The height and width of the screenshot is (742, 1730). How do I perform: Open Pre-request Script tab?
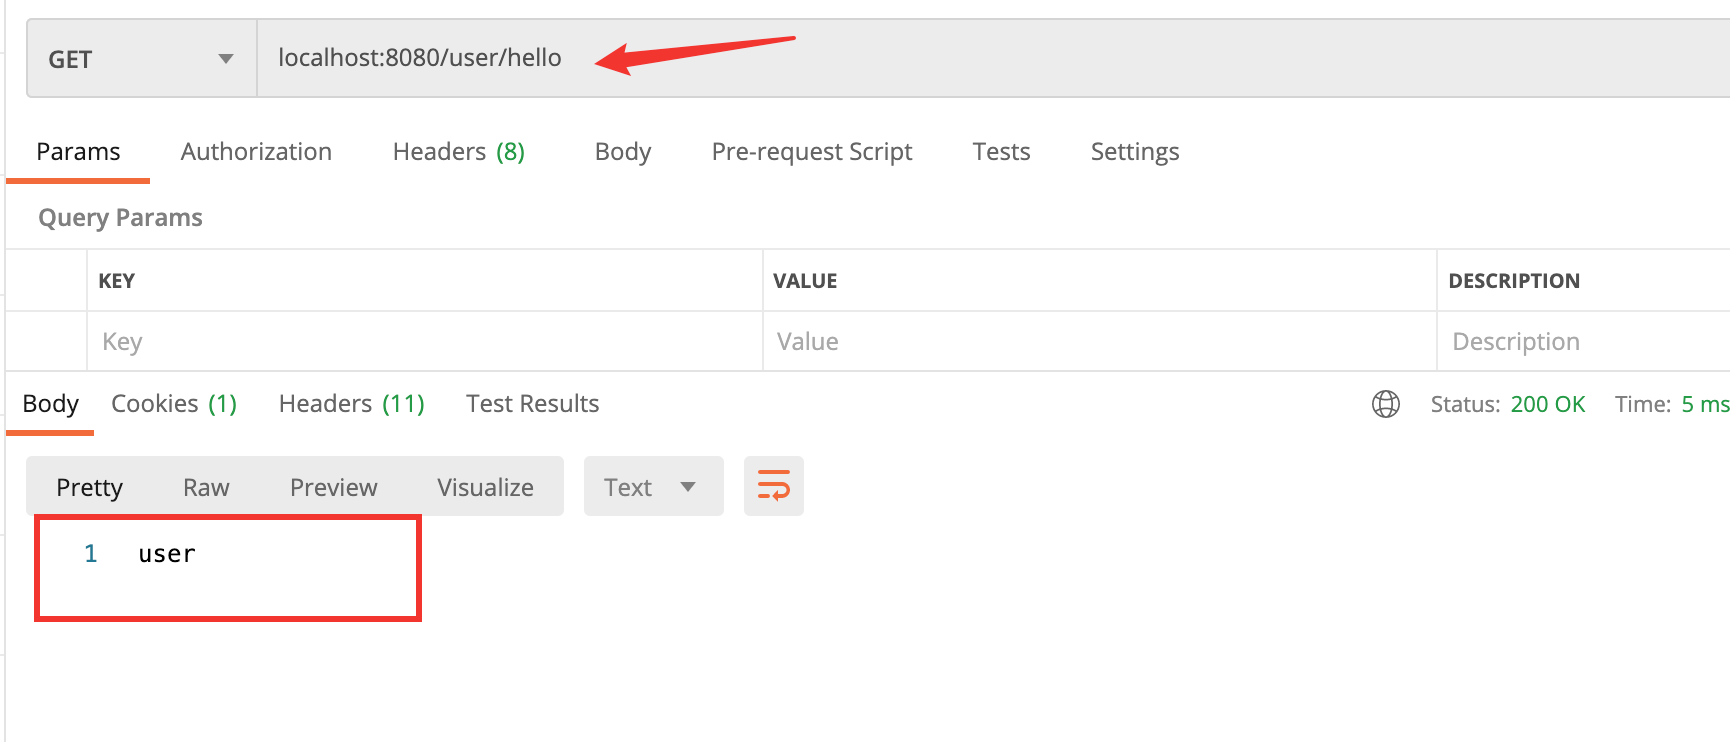811,152
